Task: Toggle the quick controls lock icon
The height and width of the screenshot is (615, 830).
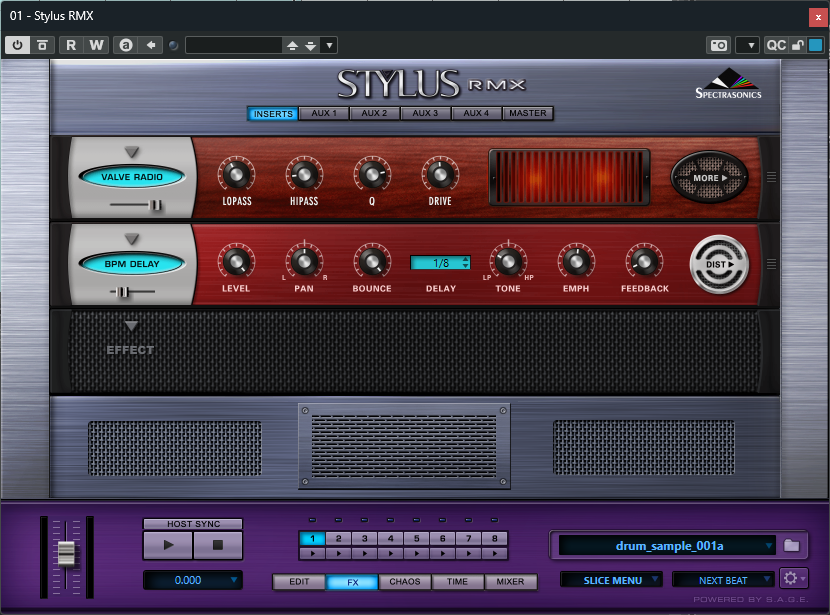Action: point(798,45)
